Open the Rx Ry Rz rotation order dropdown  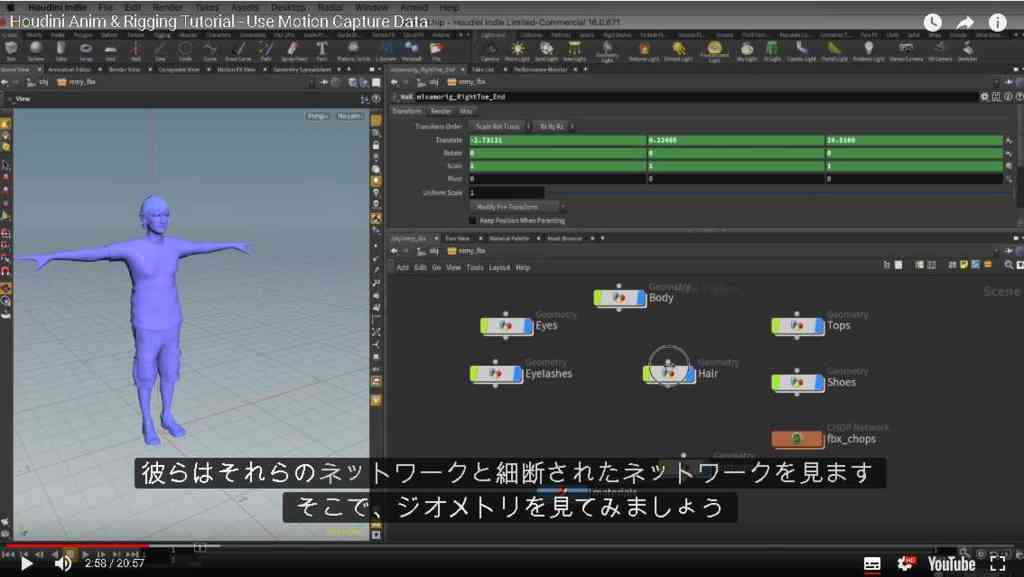click(554, 126)
